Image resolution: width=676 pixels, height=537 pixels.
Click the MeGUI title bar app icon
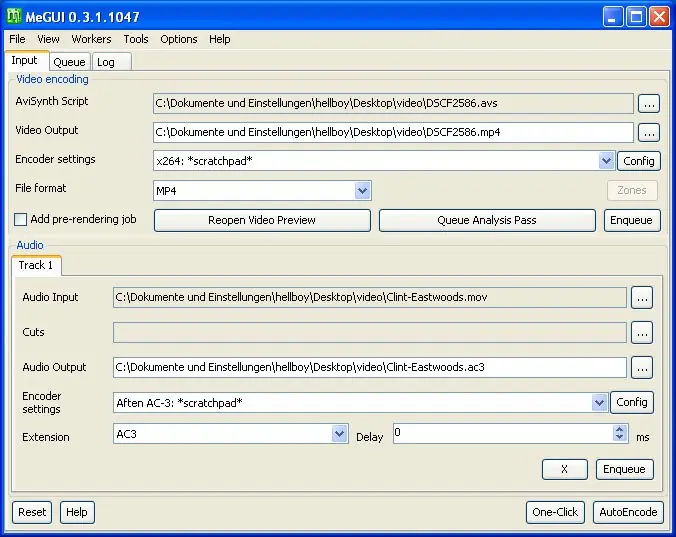point(14,16)
